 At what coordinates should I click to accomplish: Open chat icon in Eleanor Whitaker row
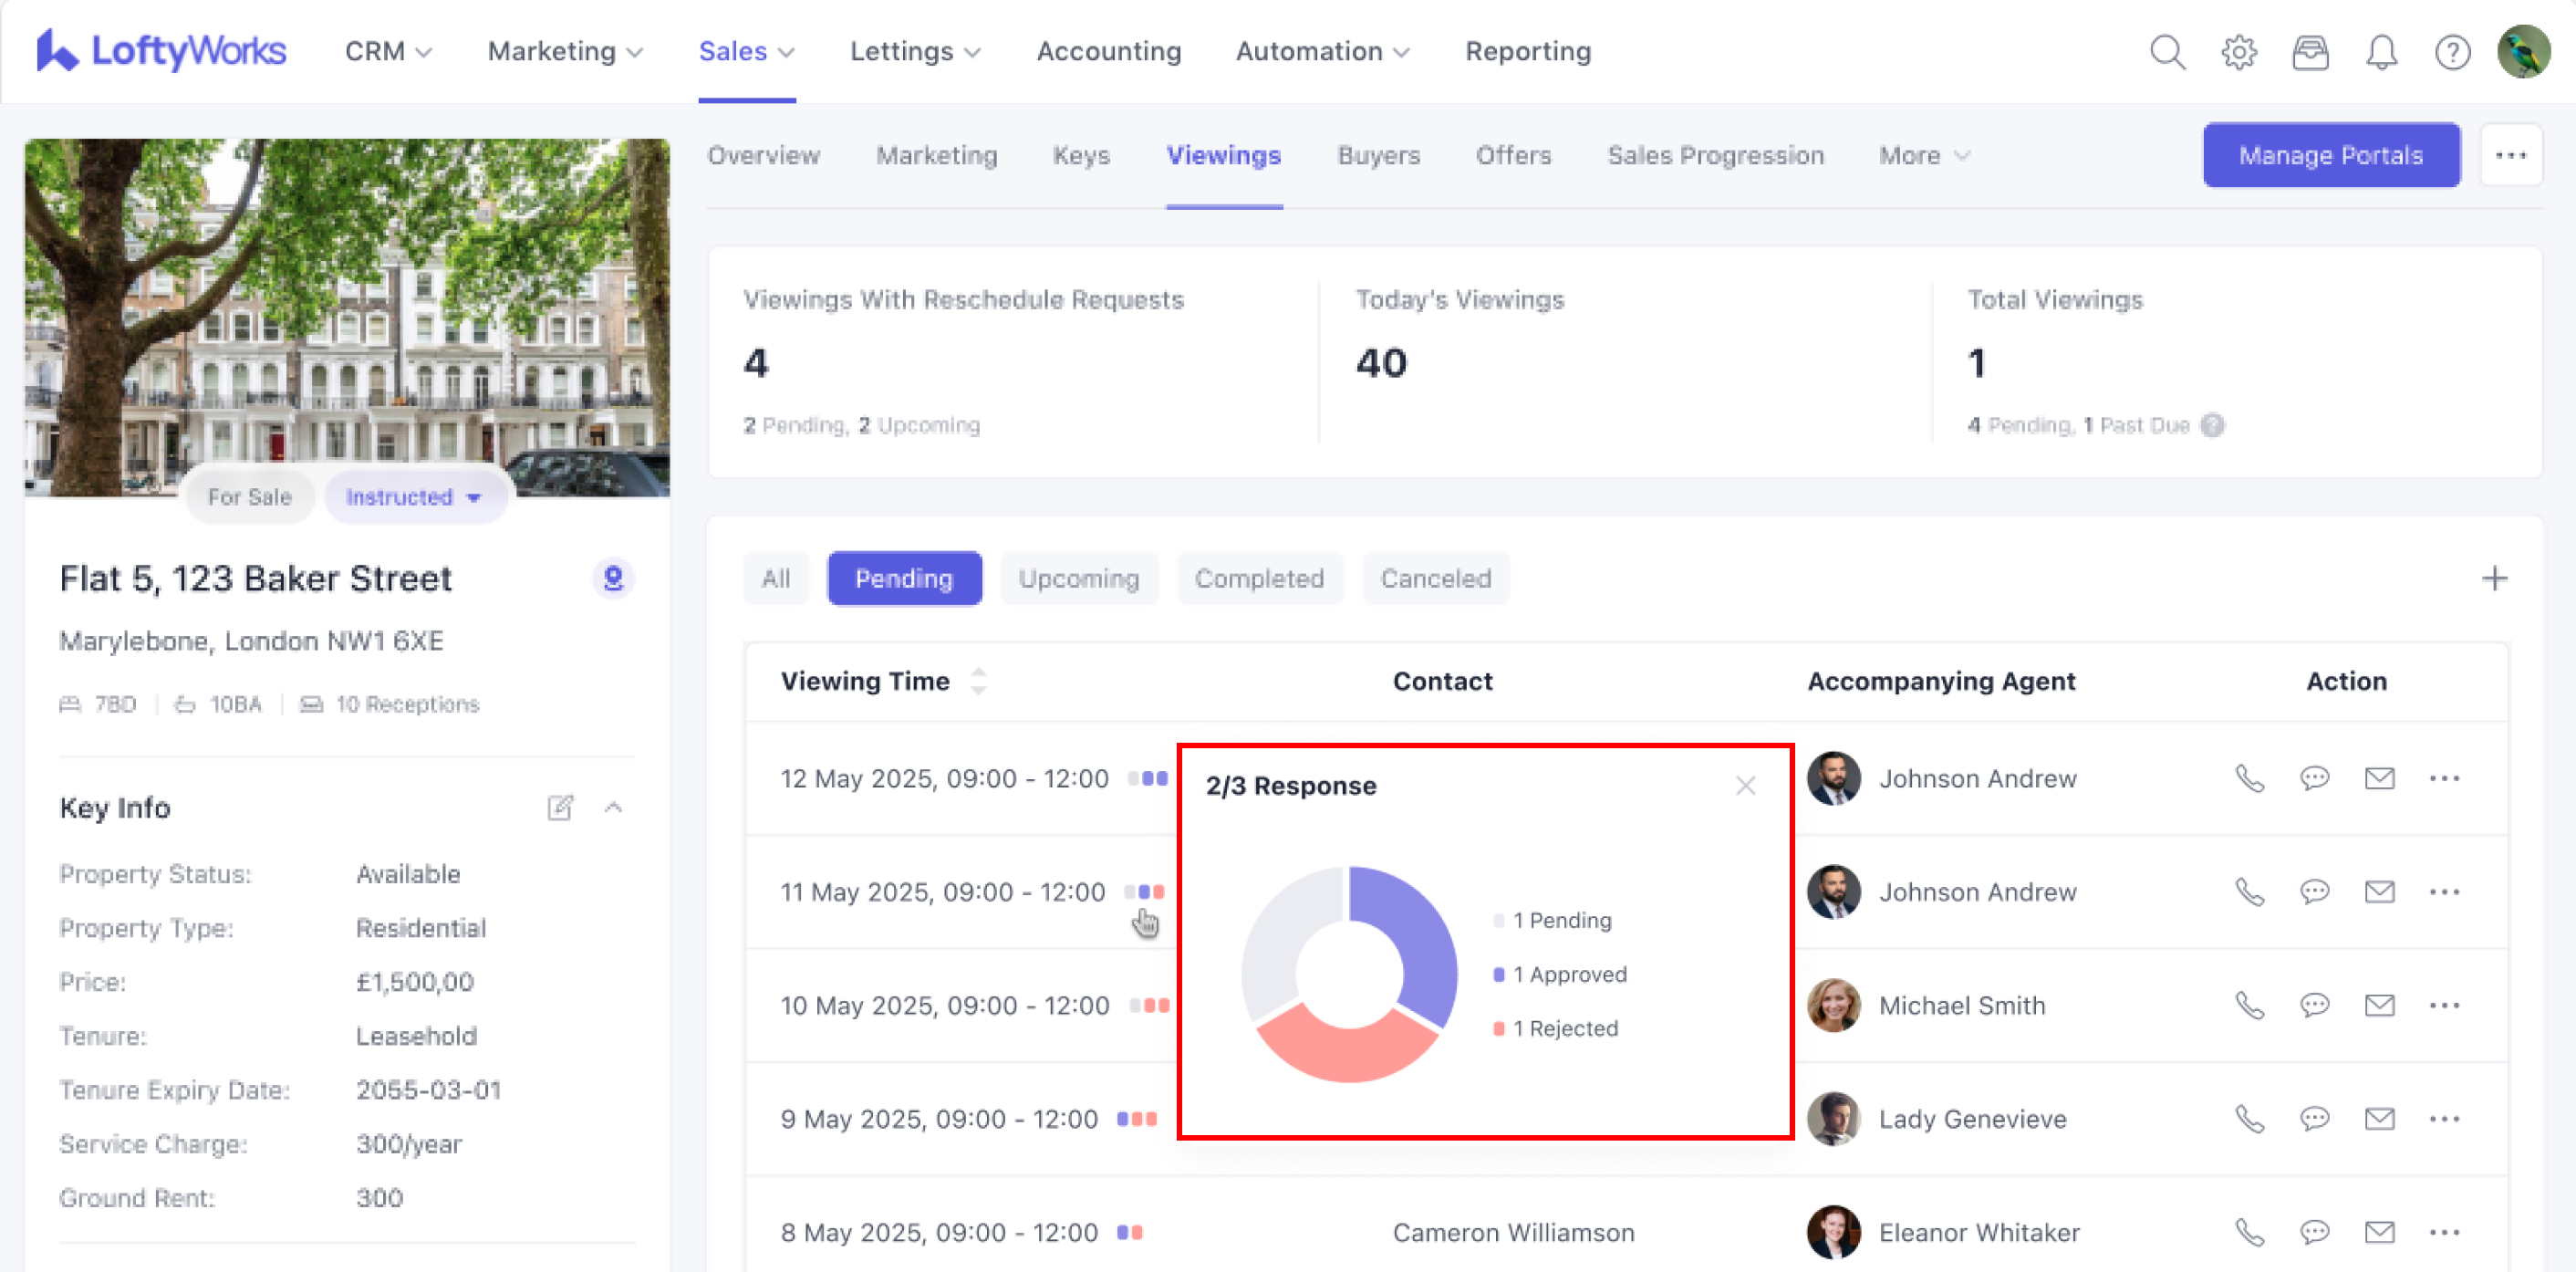click(x=2314, y=1232)
